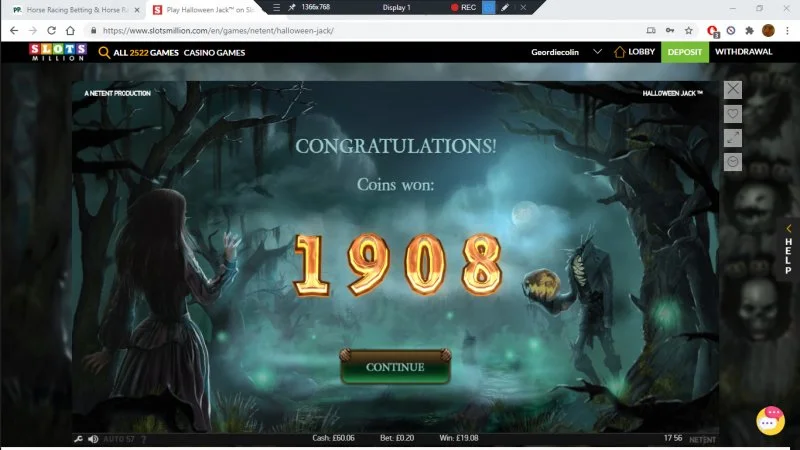Screen dimensions: 800x450
Task: Open the games search magnifier icon
Action: pos(104,53)
